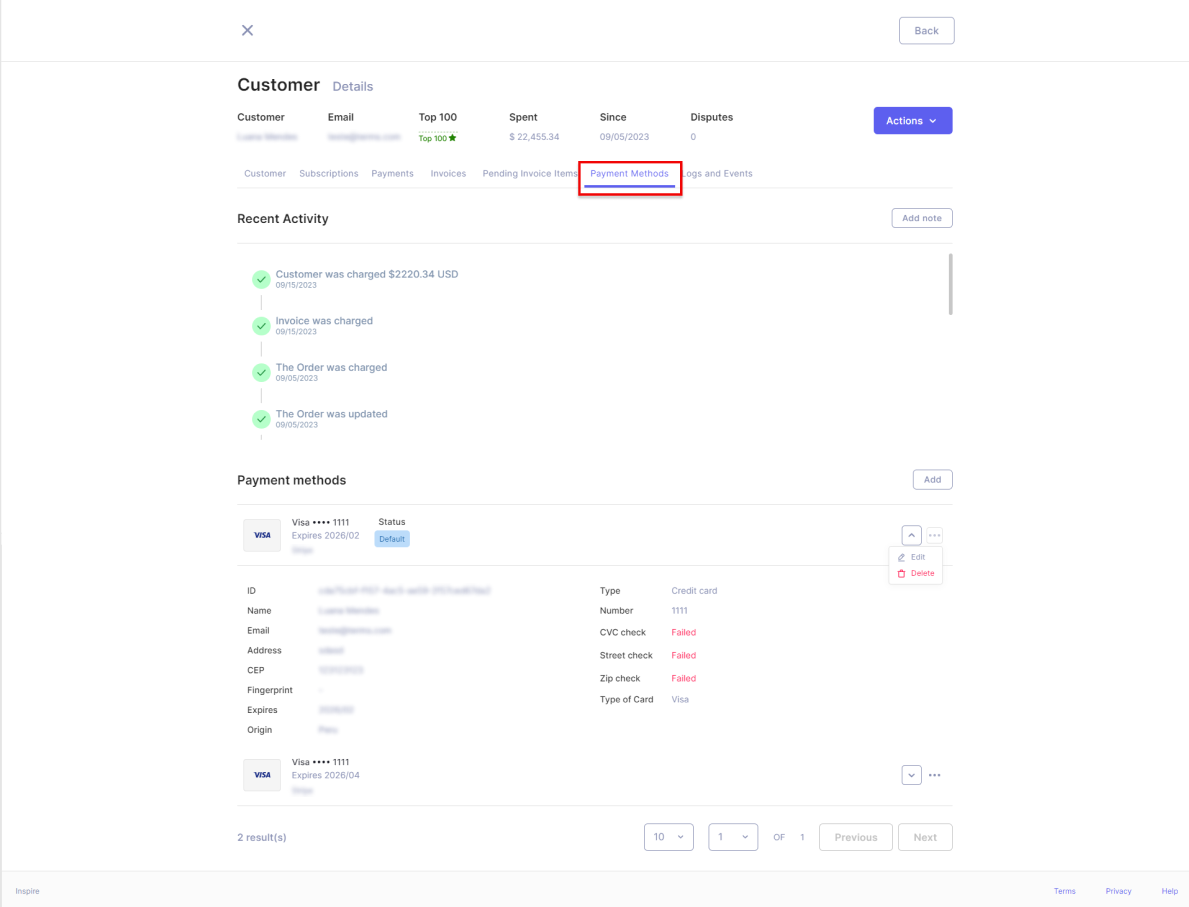Close the customer details panel with X

(247, 30)
